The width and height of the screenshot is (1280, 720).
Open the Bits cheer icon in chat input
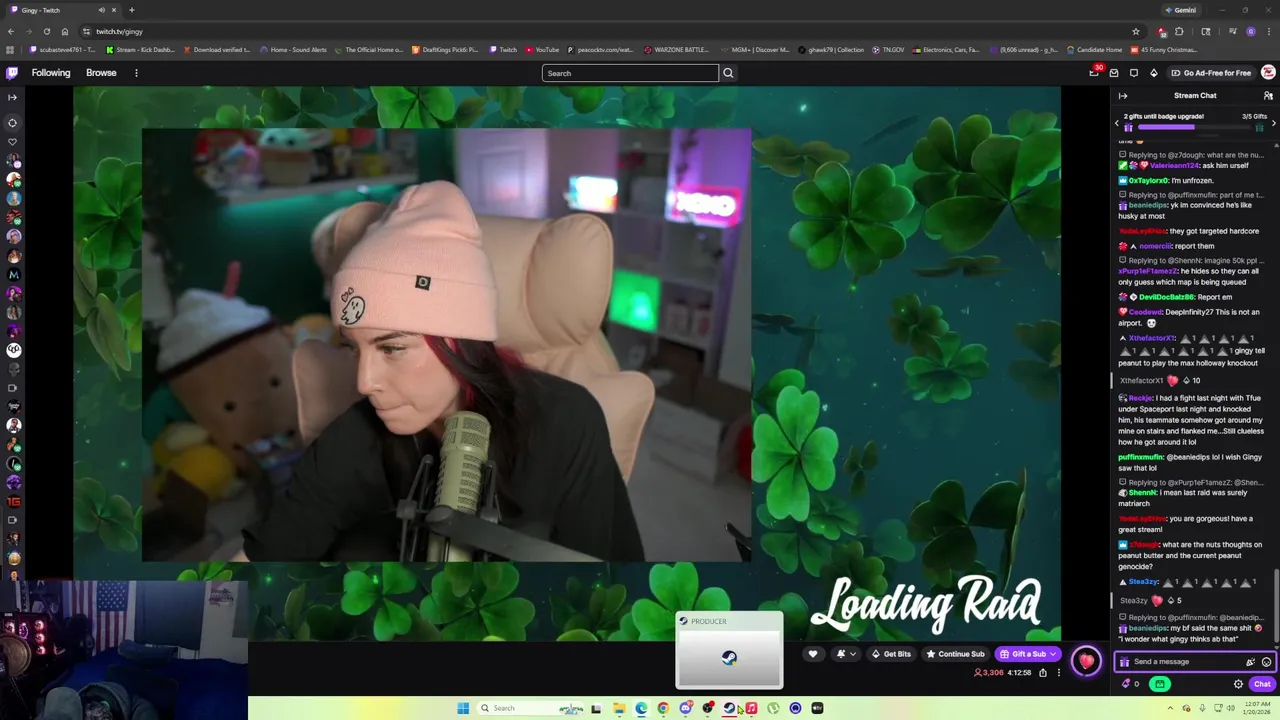click(1250, 662)
